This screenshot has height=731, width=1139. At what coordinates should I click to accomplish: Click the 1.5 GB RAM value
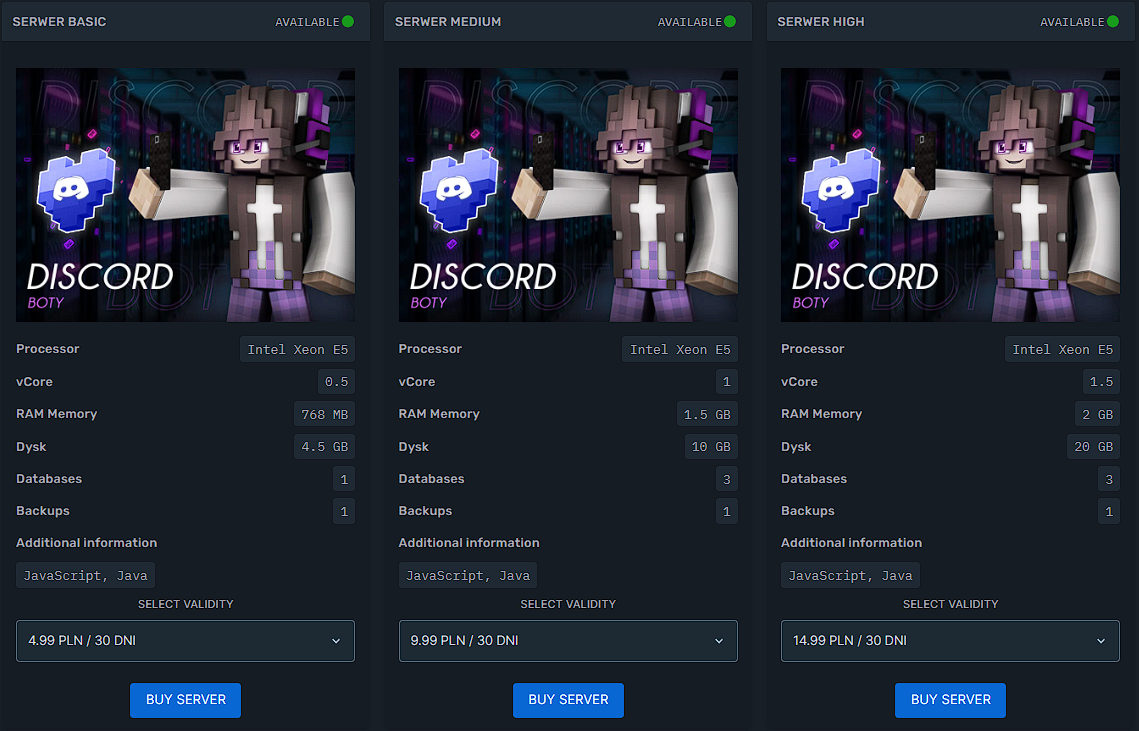pyautogui.click(x=707, y=414)
